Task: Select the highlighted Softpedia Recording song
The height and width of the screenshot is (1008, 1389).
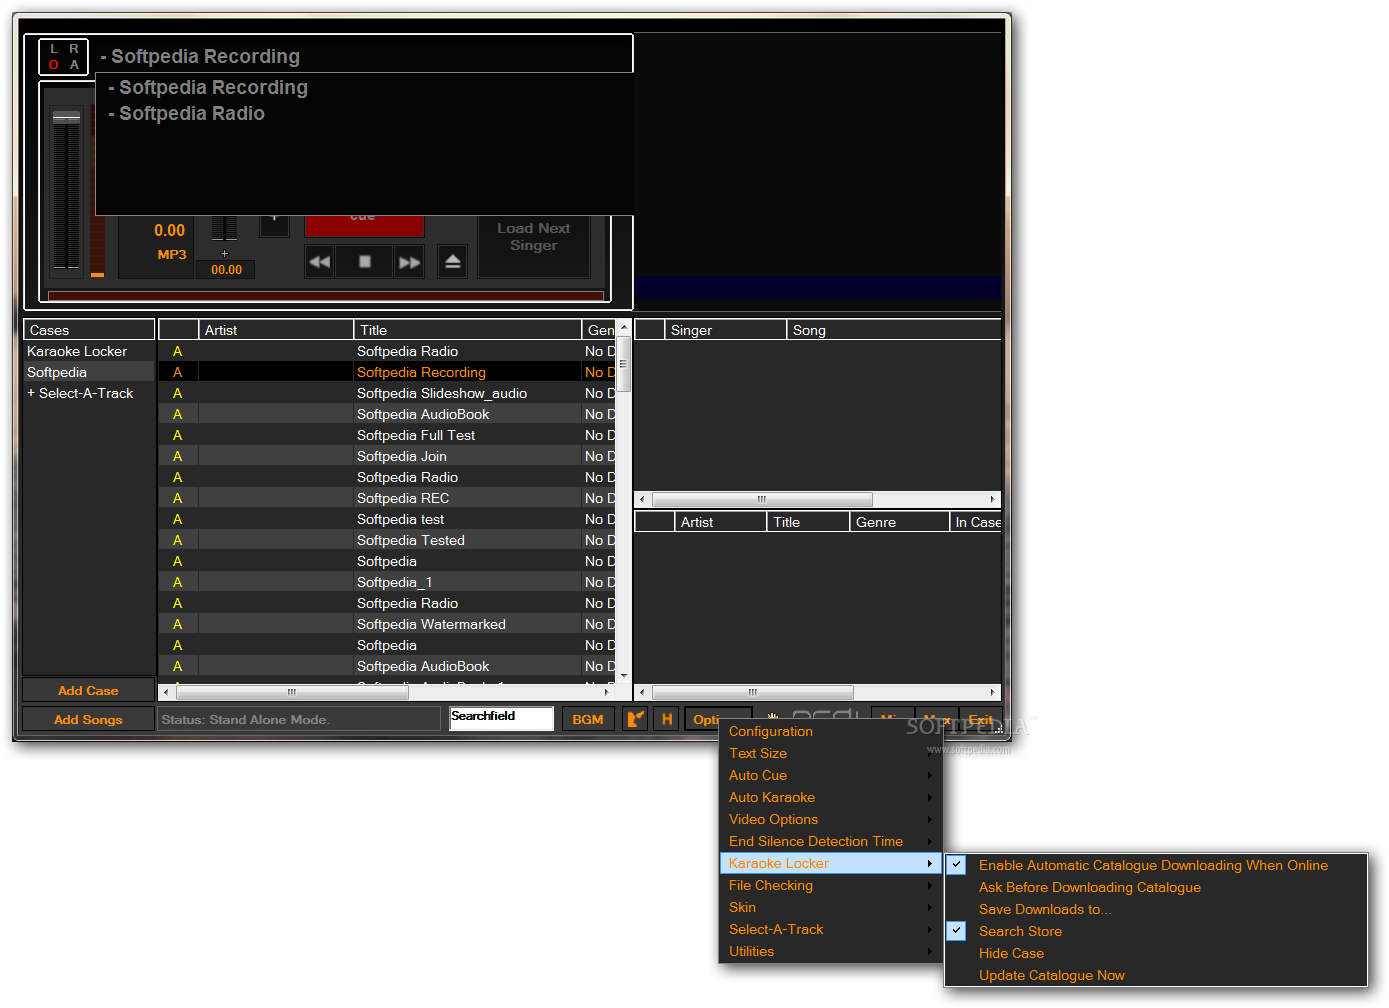Action: coord(387,372)
